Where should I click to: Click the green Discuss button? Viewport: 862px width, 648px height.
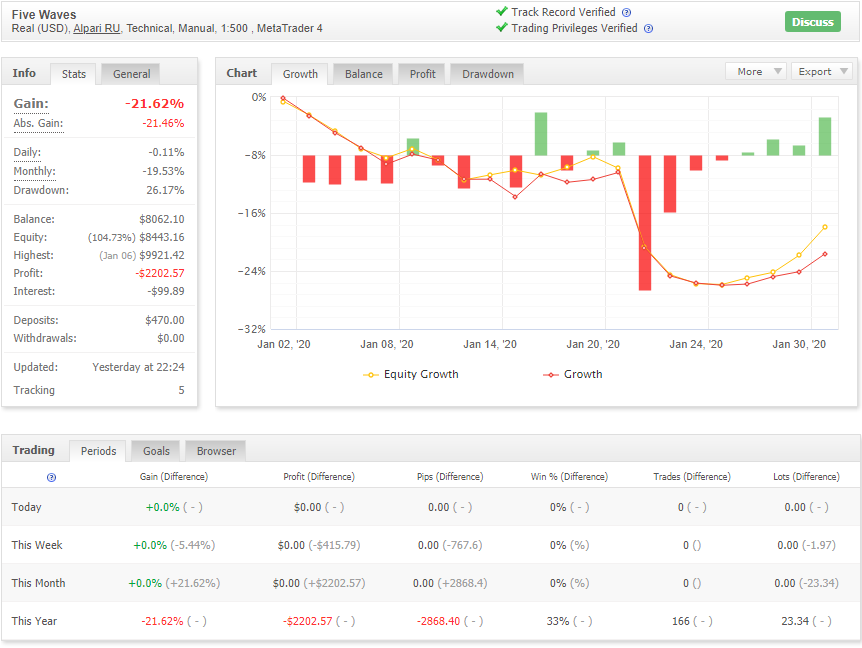tap(813, 22)
